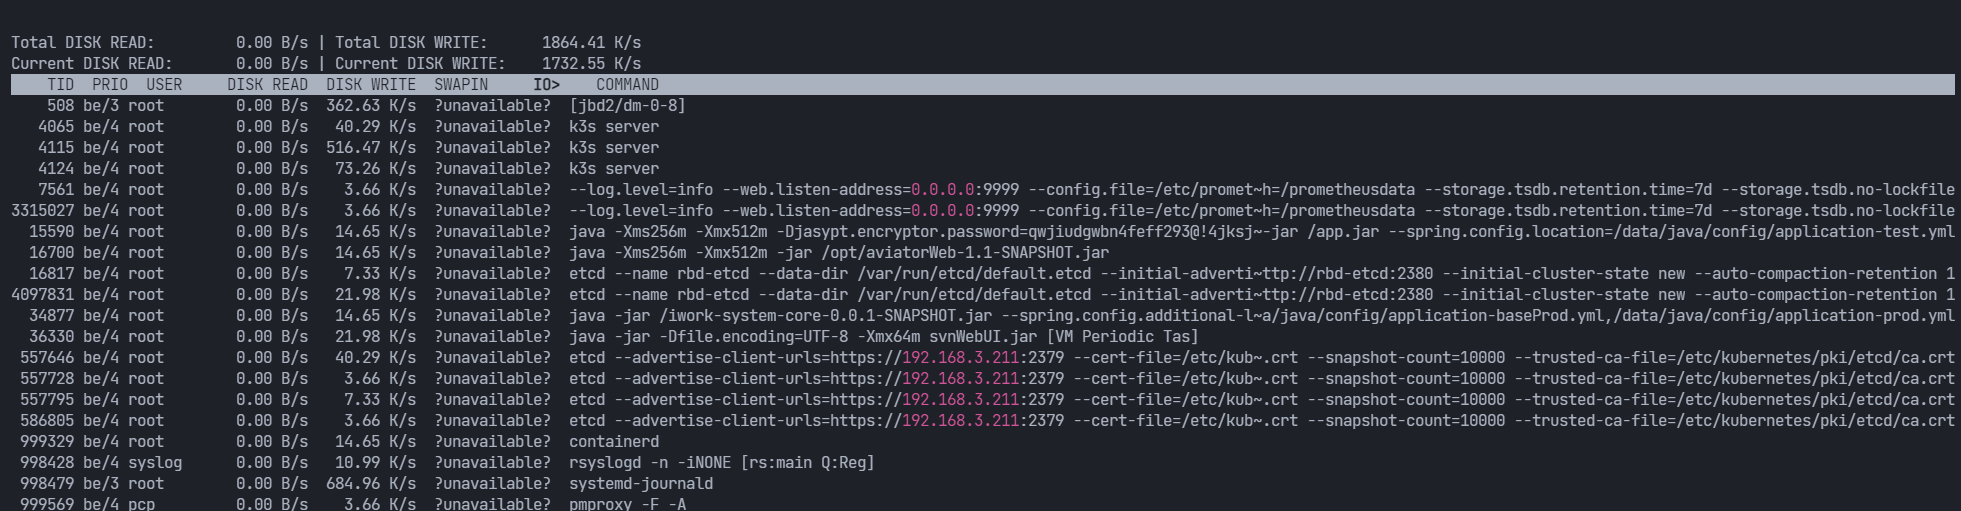Click the aviatorWeb-1.1-SNAPSHOT.jar java command
The height and width of the screenshot is (511, 1961).
coord(839,253)
